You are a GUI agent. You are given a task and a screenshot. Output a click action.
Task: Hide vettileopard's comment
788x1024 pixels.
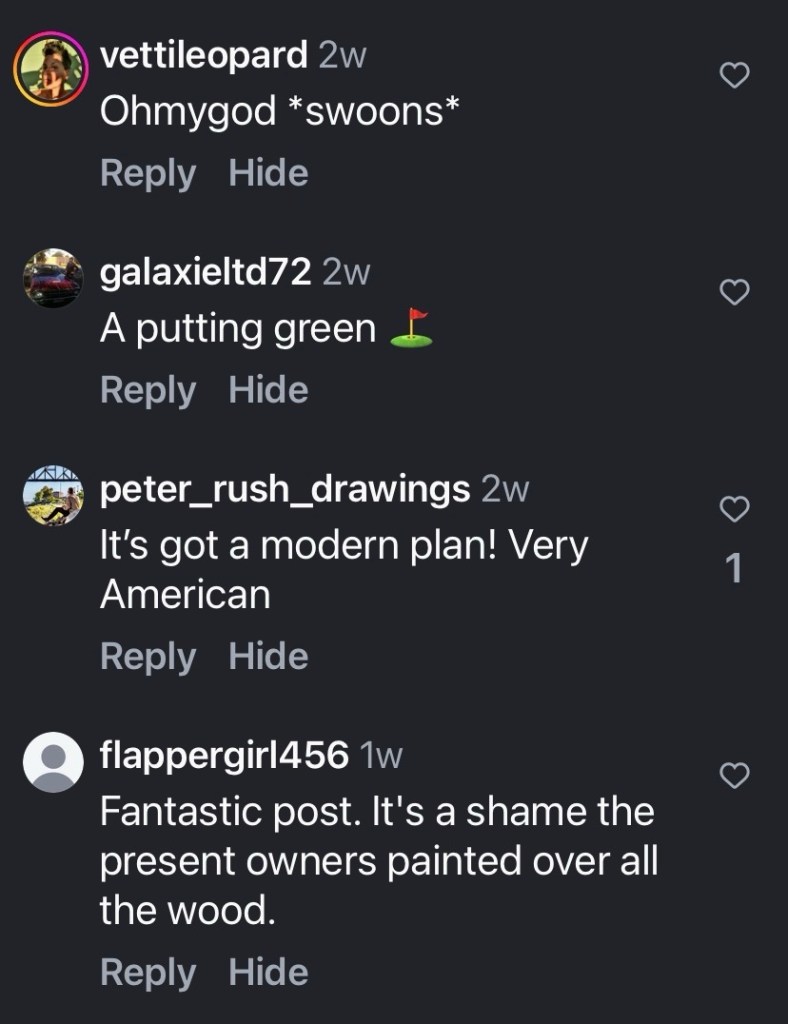tap(268, 173)
